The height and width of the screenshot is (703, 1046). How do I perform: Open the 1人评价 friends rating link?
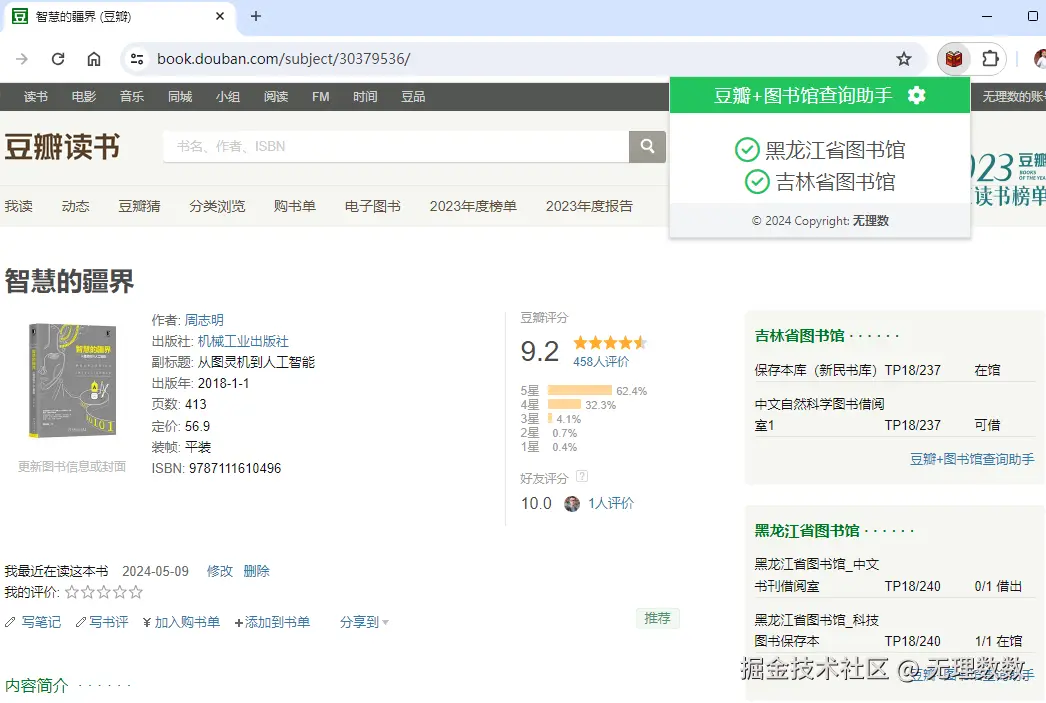(611, 504)
